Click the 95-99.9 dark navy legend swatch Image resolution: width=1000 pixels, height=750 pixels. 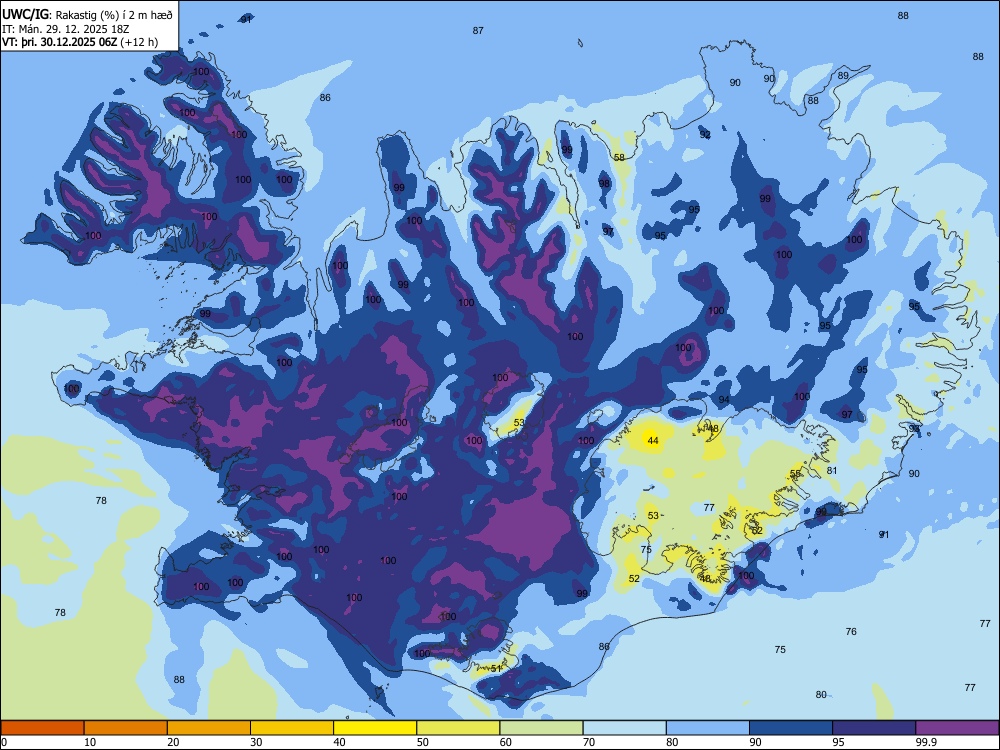point(874,728)
